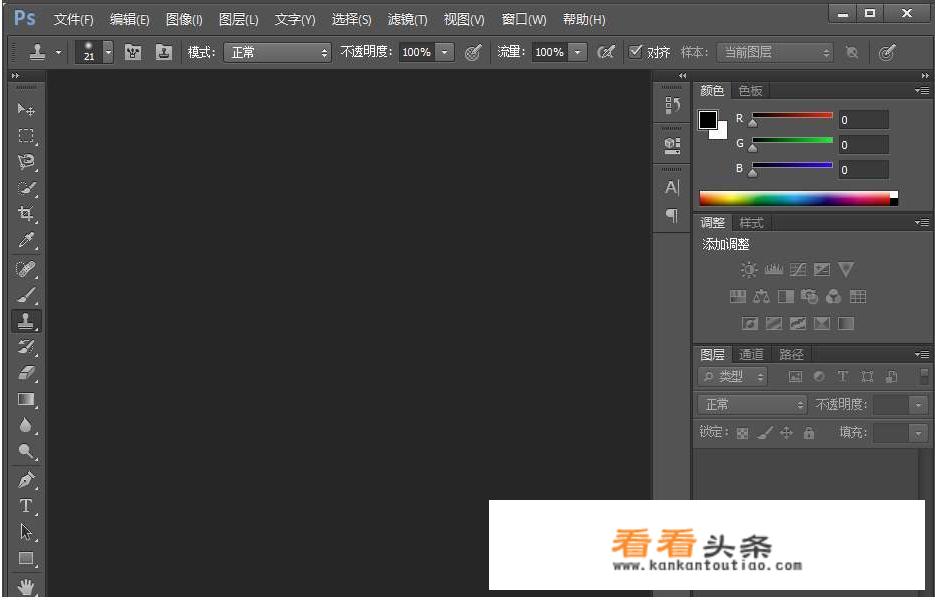The image size is (935, 600).
Task: Select the History Brush tool
Action: coord(26,347)
